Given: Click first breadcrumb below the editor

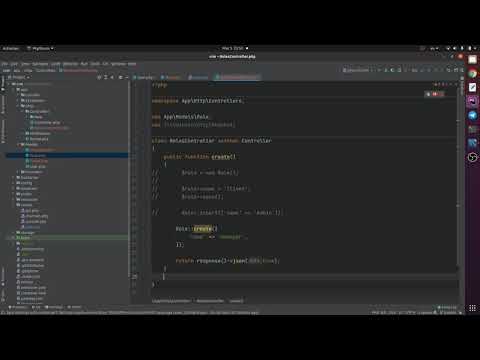Looking at the screenshot, I should [x=171, y=301].
